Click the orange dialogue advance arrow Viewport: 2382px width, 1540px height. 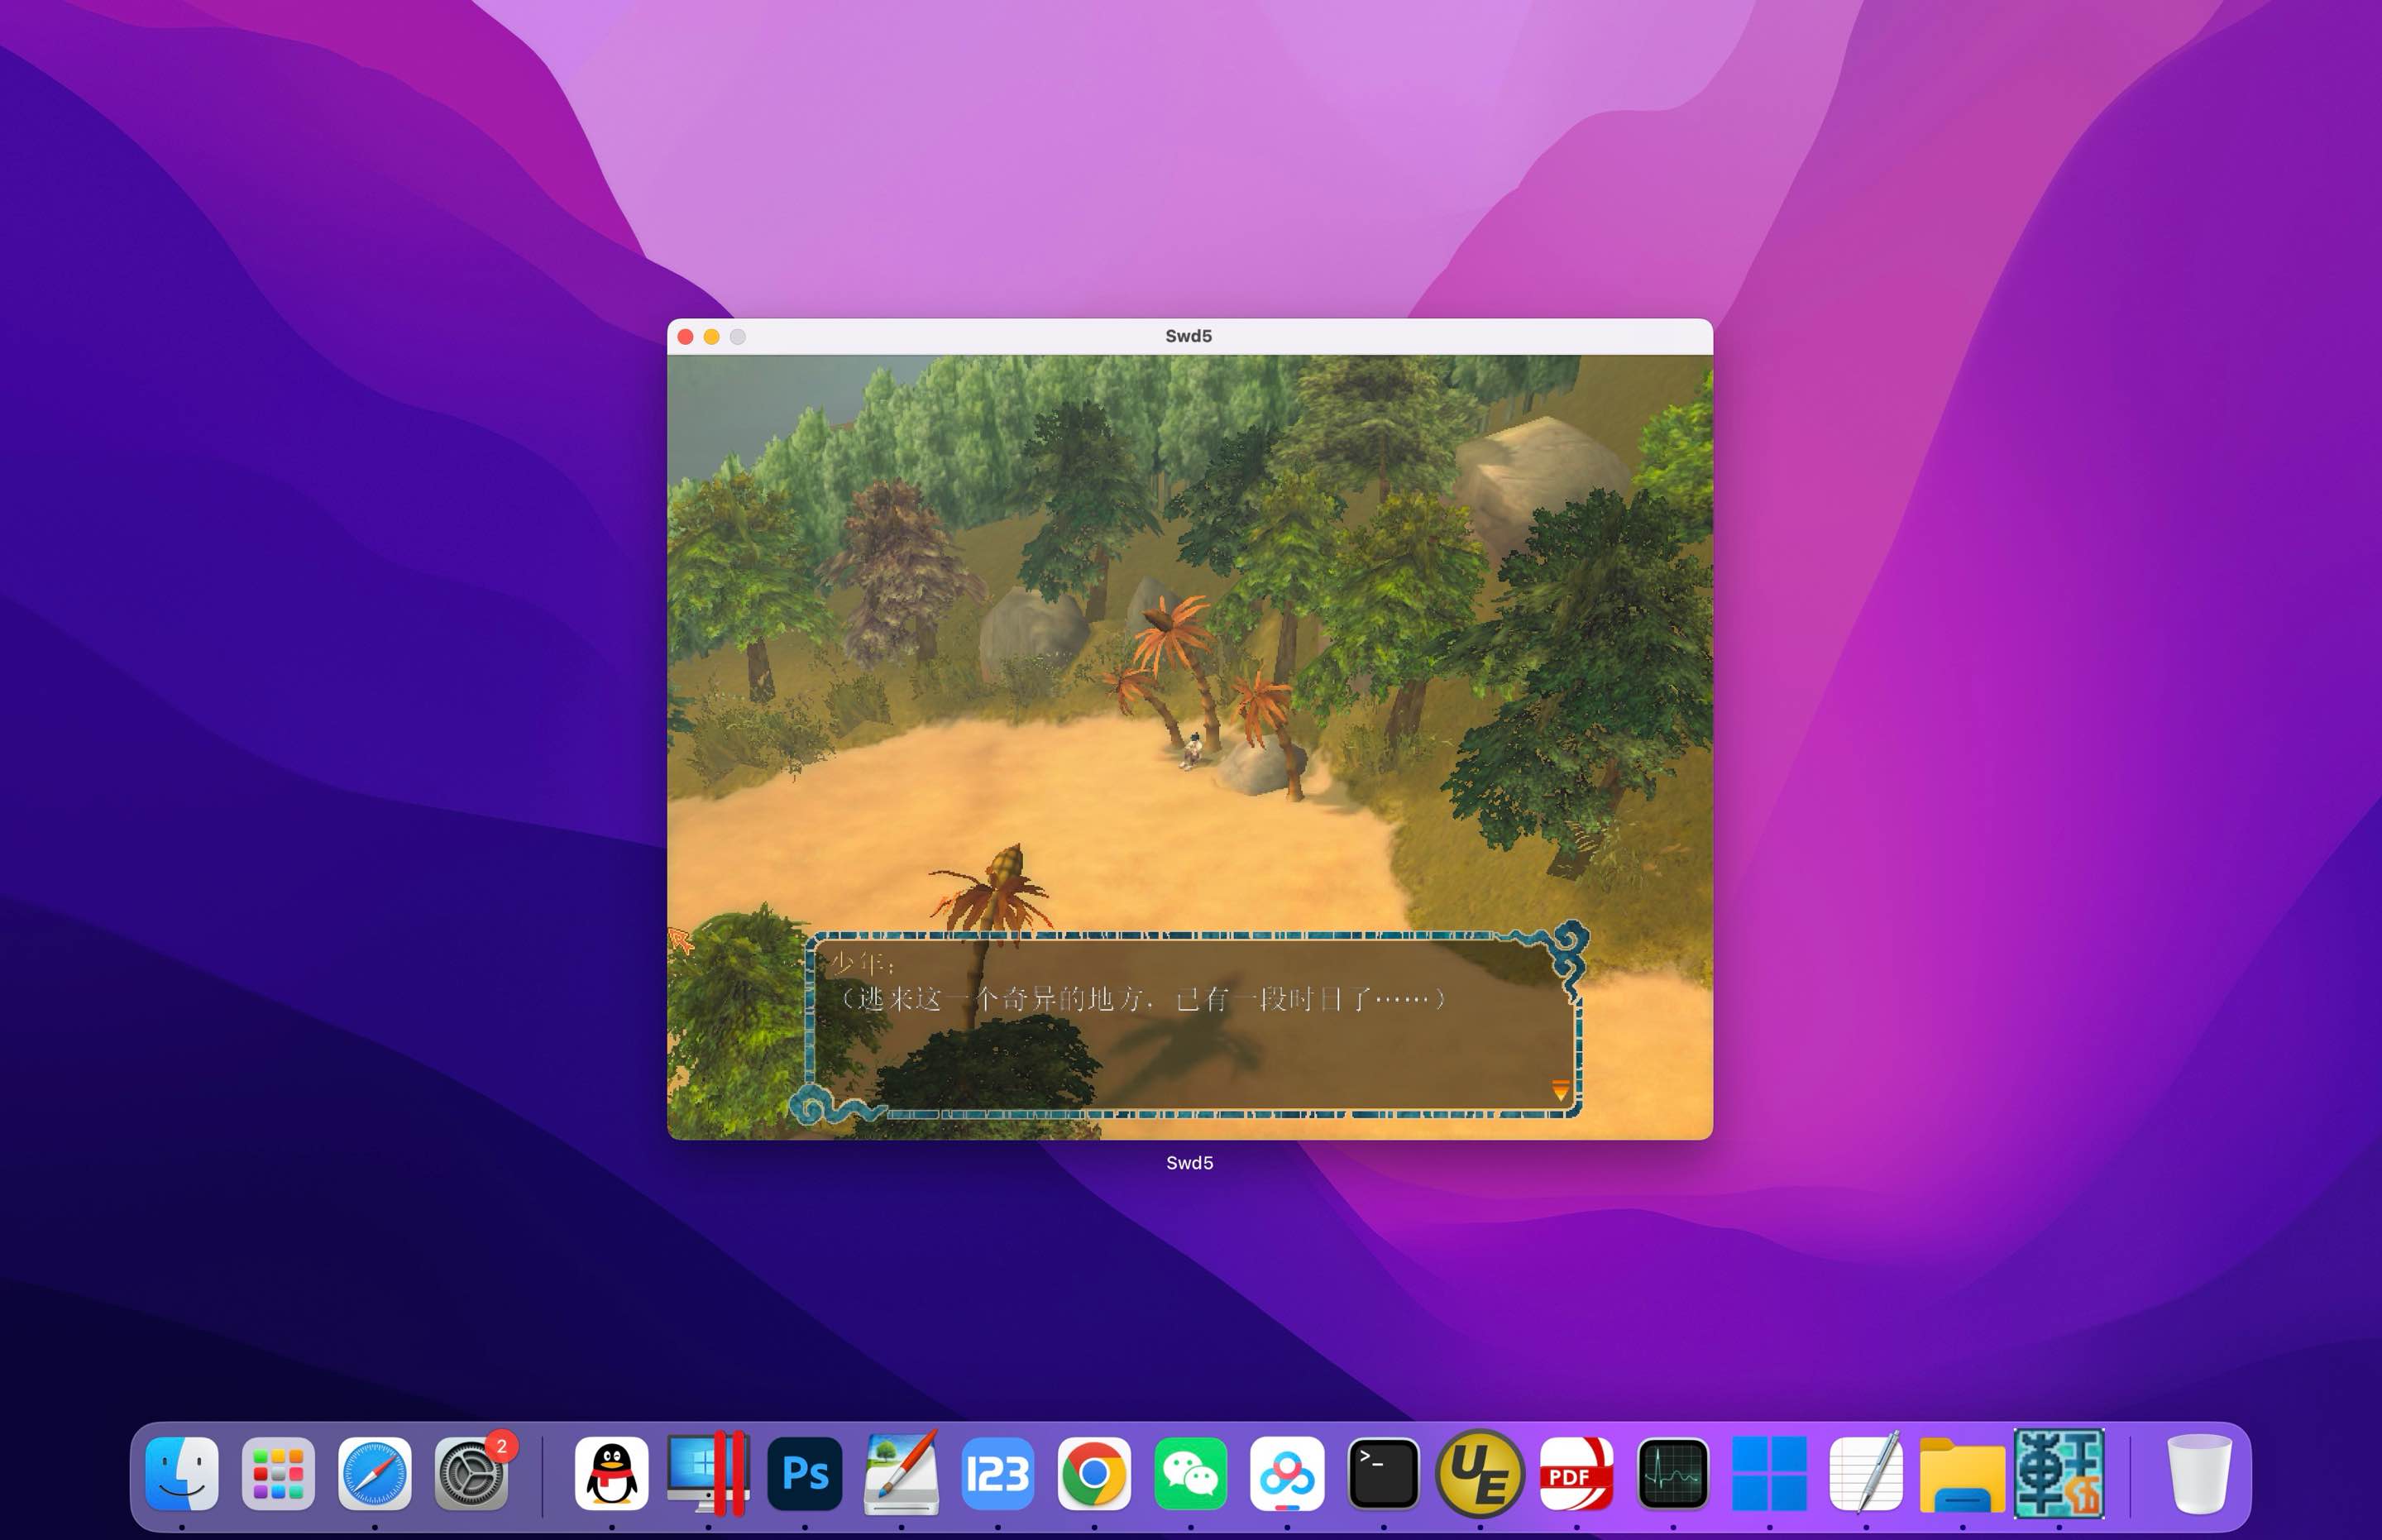[1560, 1089]
